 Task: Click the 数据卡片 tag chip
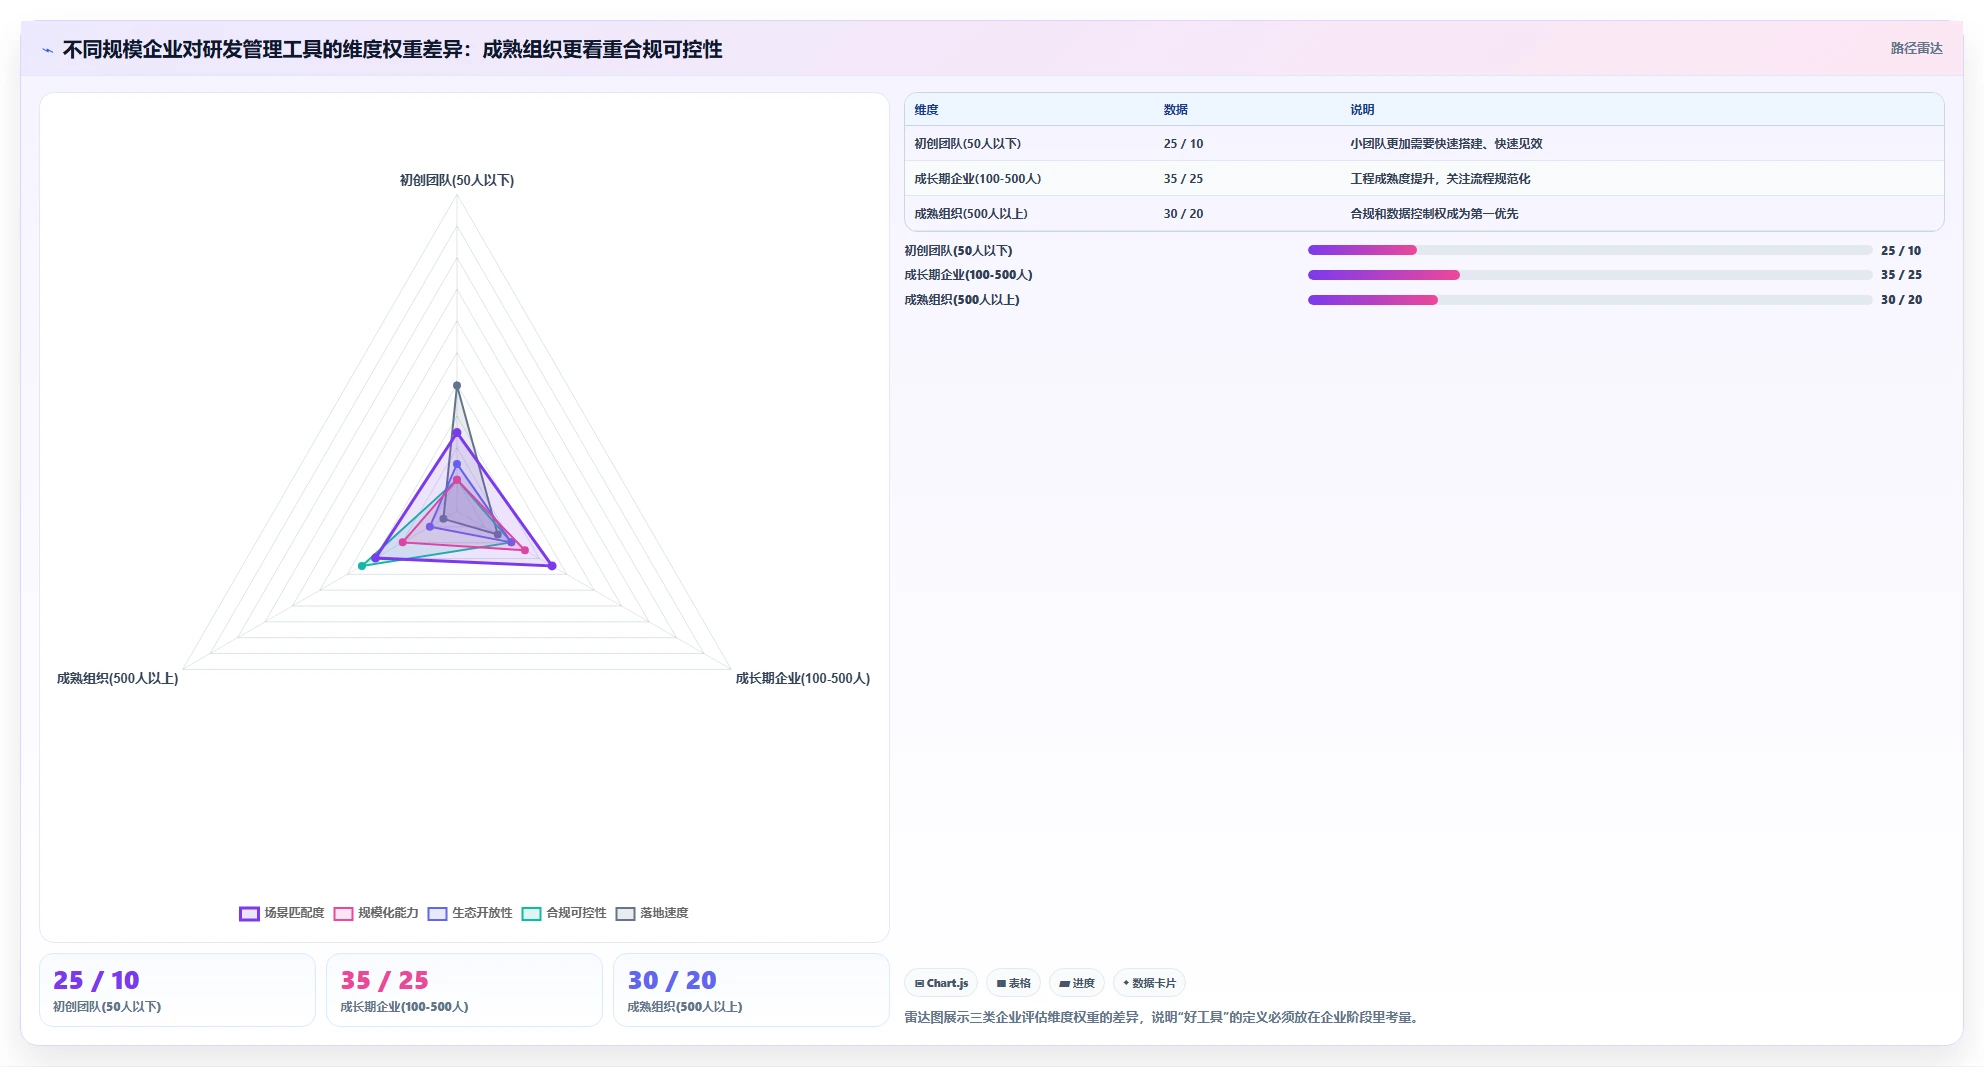pyautogui.click(x=1149, y=983)
